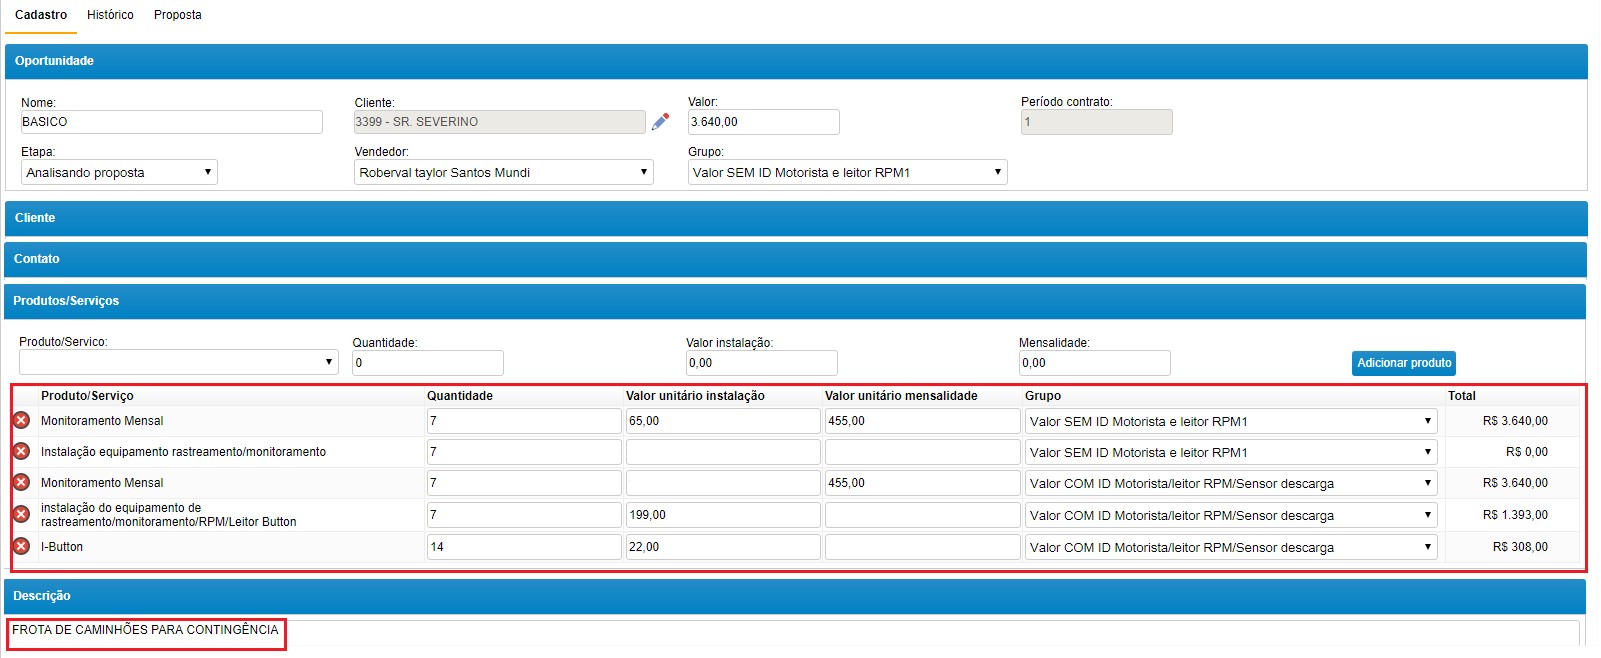
Task: Open the Histórico tab
Action: (110, 15)
